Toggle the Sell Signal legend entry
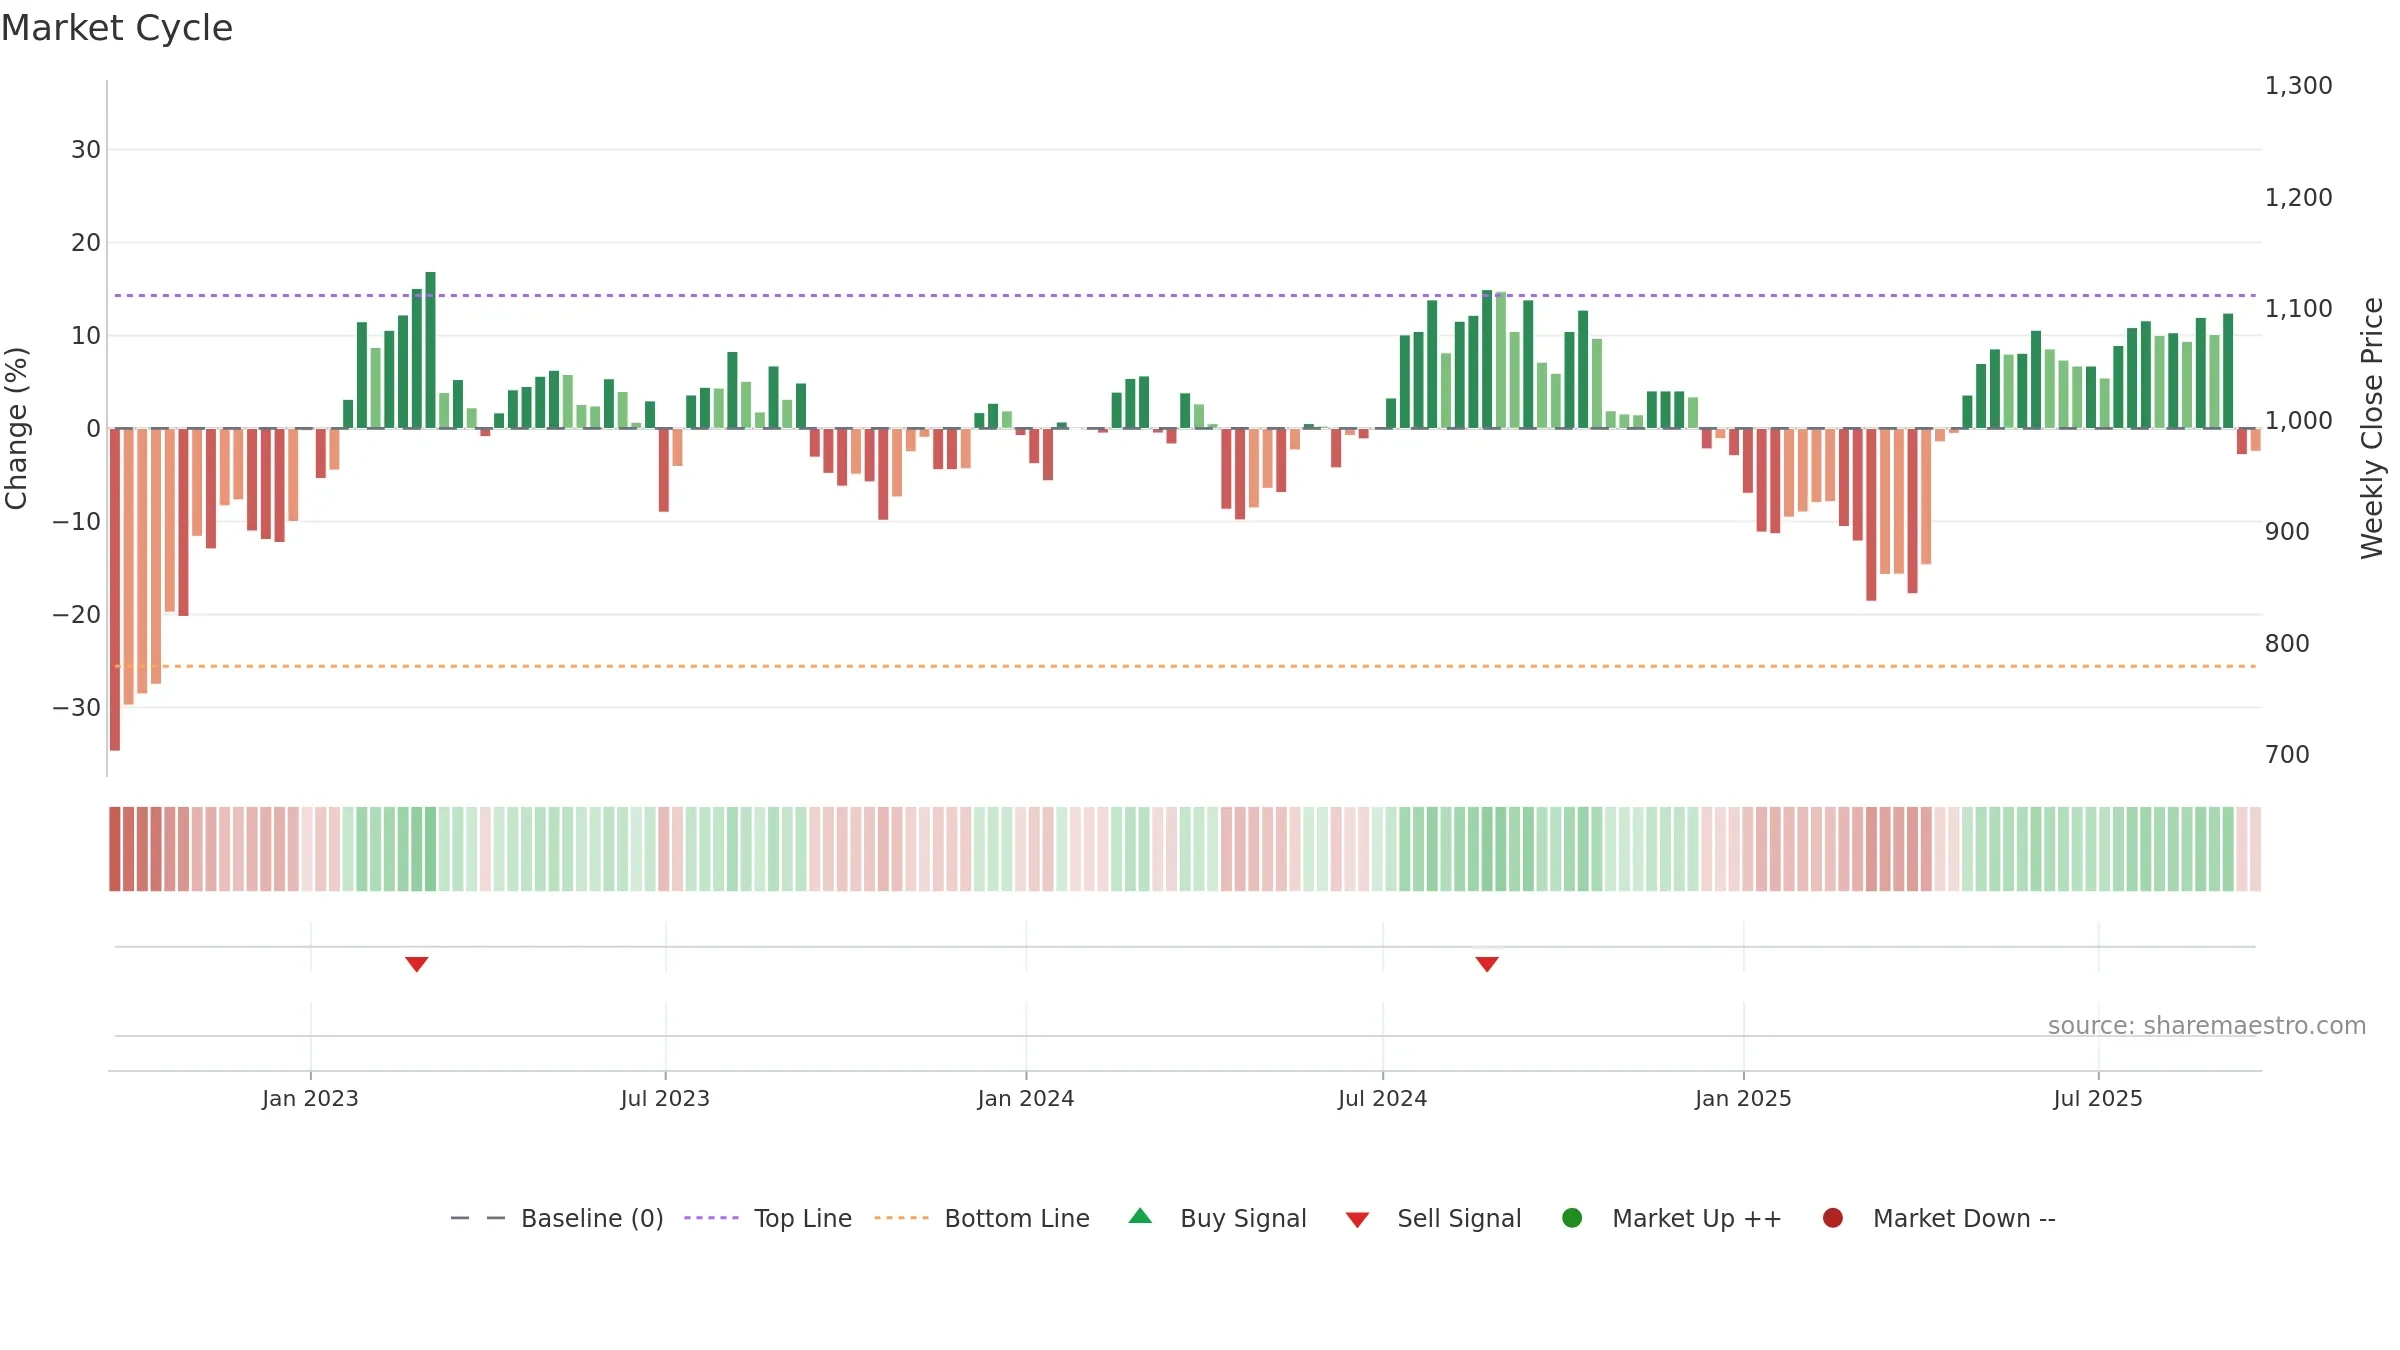 1433,1218
